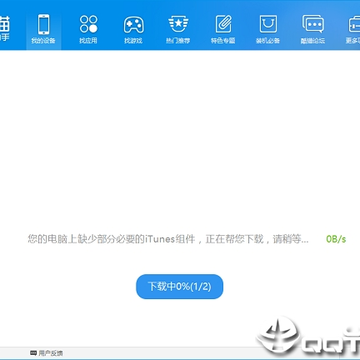The image size is (360, 360).
Task: Visit the 酷猫论坛 chat bubble tab
Action: click(x=313, y=29)
